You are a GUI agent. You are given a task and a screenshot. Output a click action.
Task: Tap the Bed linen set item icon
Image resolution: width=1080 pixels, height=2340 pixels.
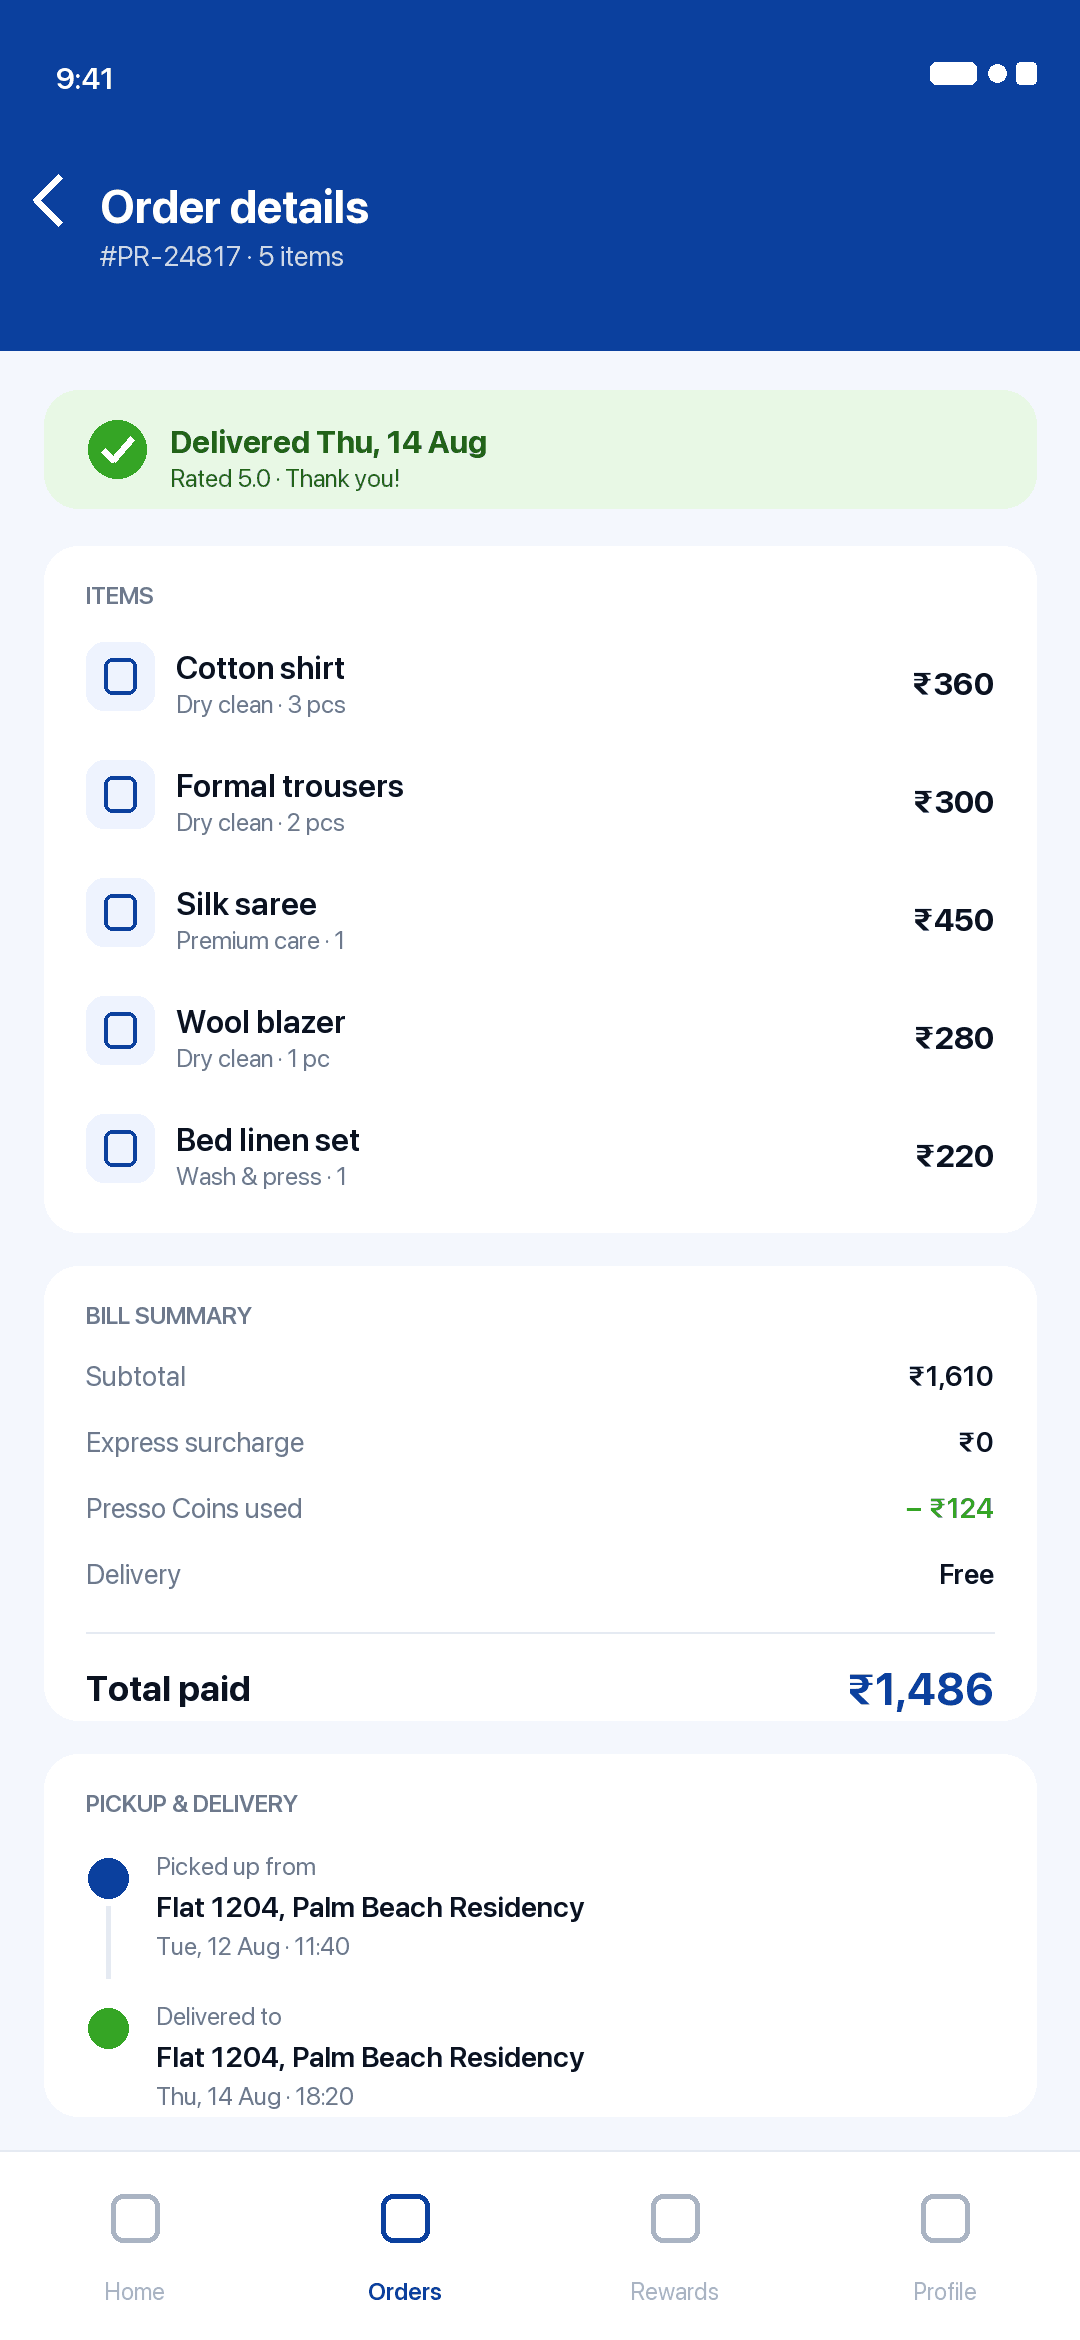(121, 1149)
